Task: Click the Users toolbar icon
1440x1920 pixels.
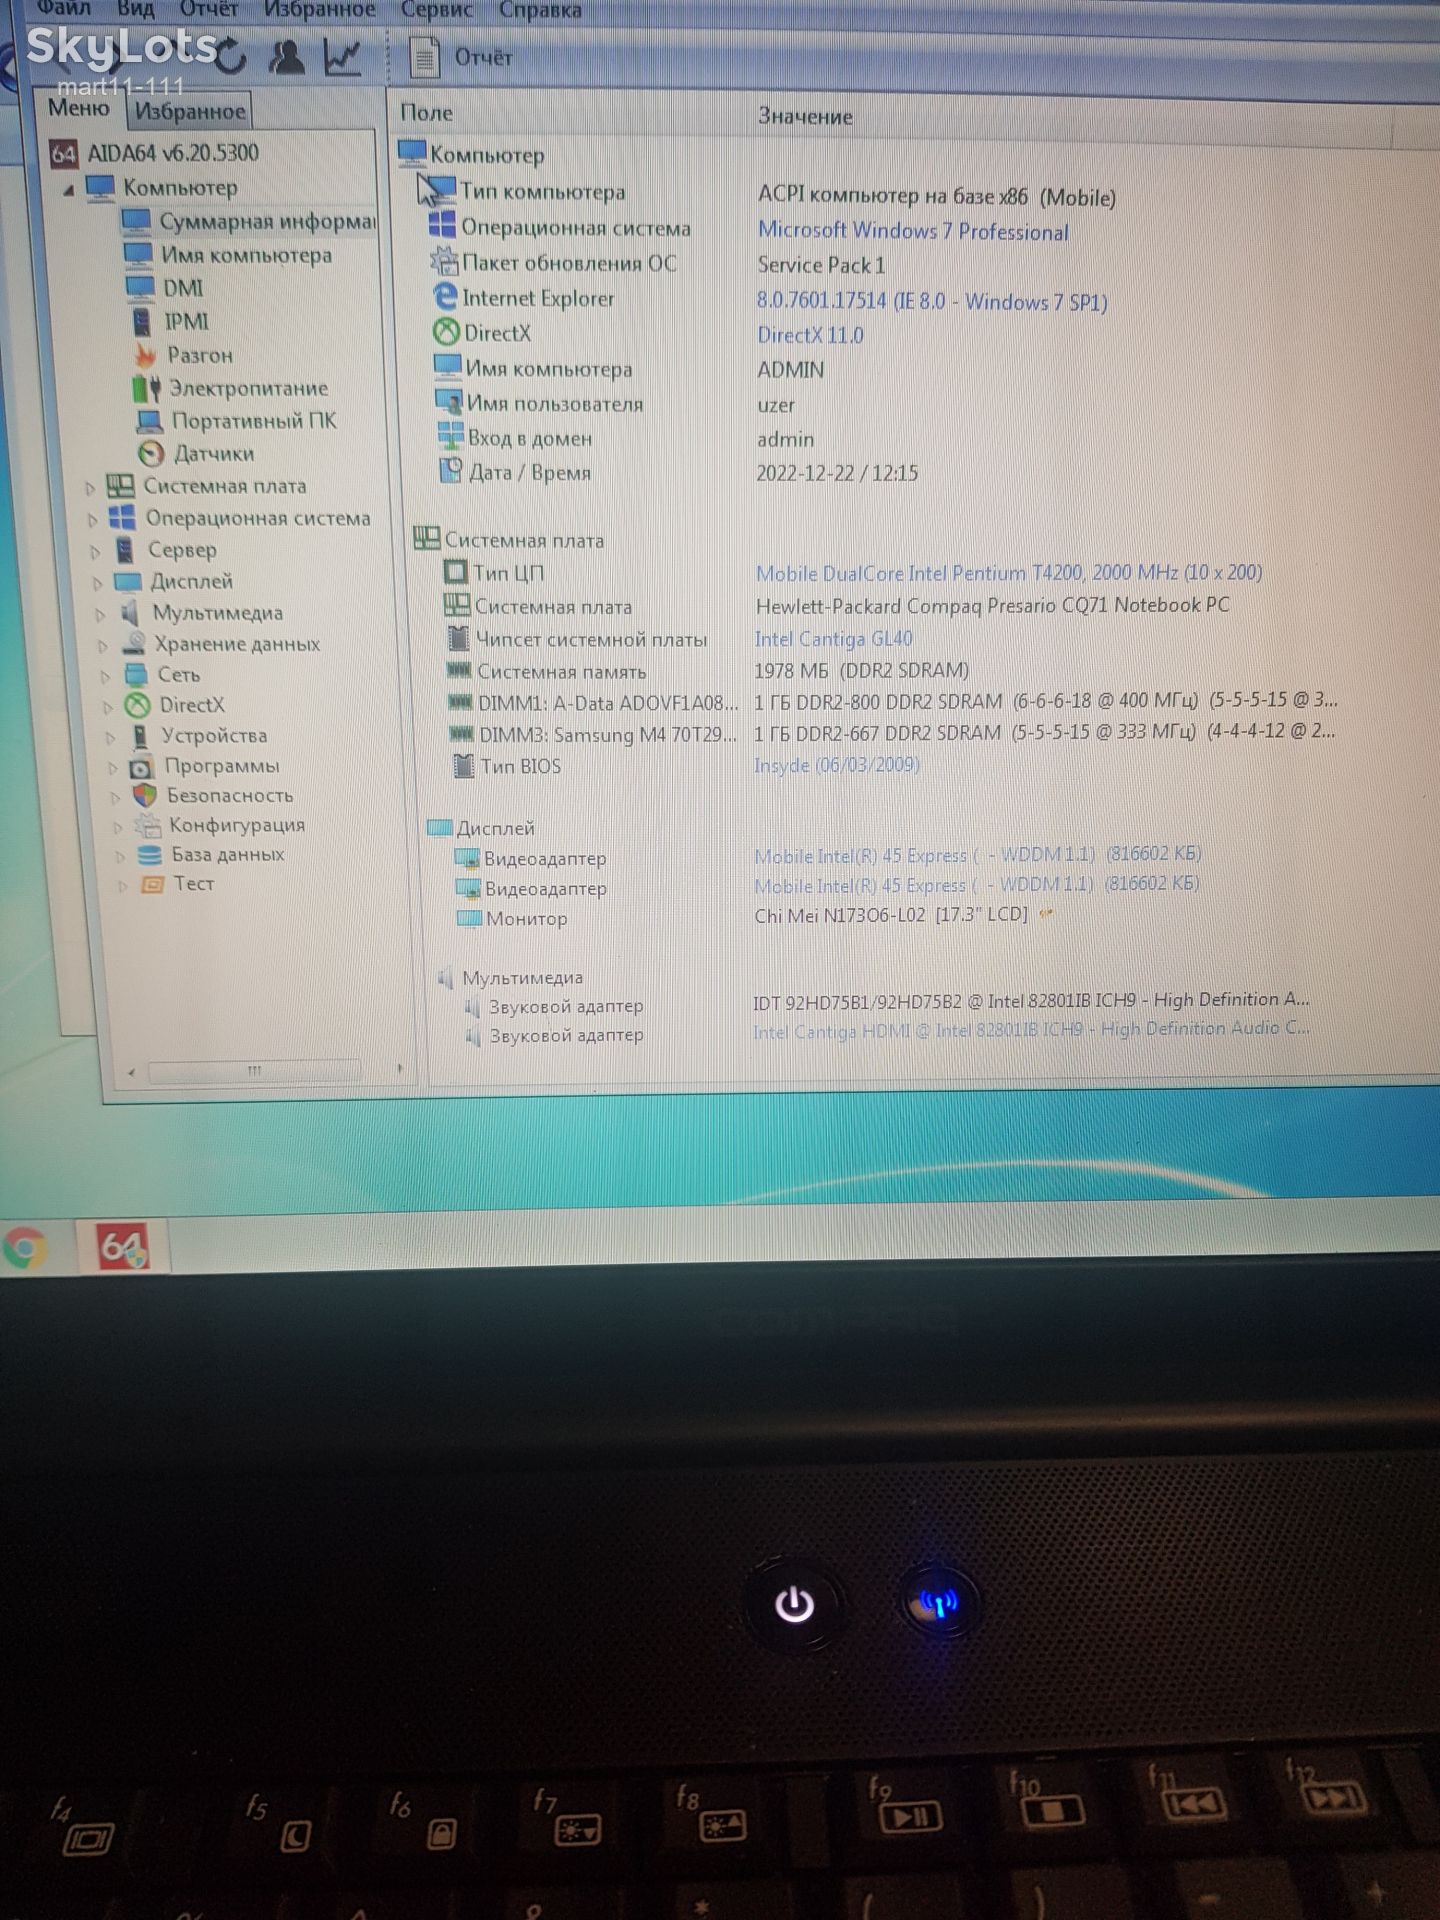Action: tap(287, 57)
